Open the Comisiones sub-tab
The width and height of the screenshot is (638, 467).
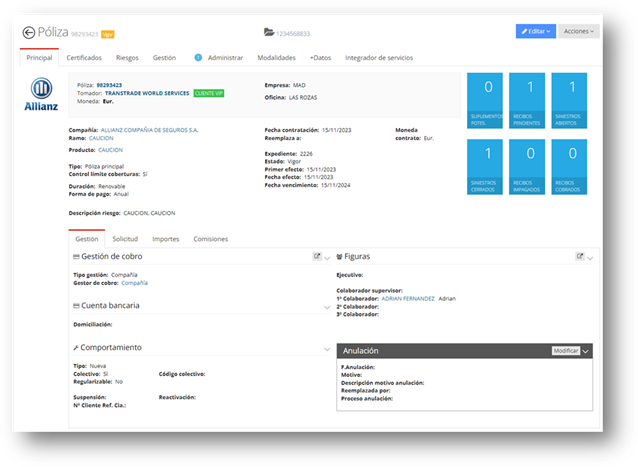coord(210,239)
